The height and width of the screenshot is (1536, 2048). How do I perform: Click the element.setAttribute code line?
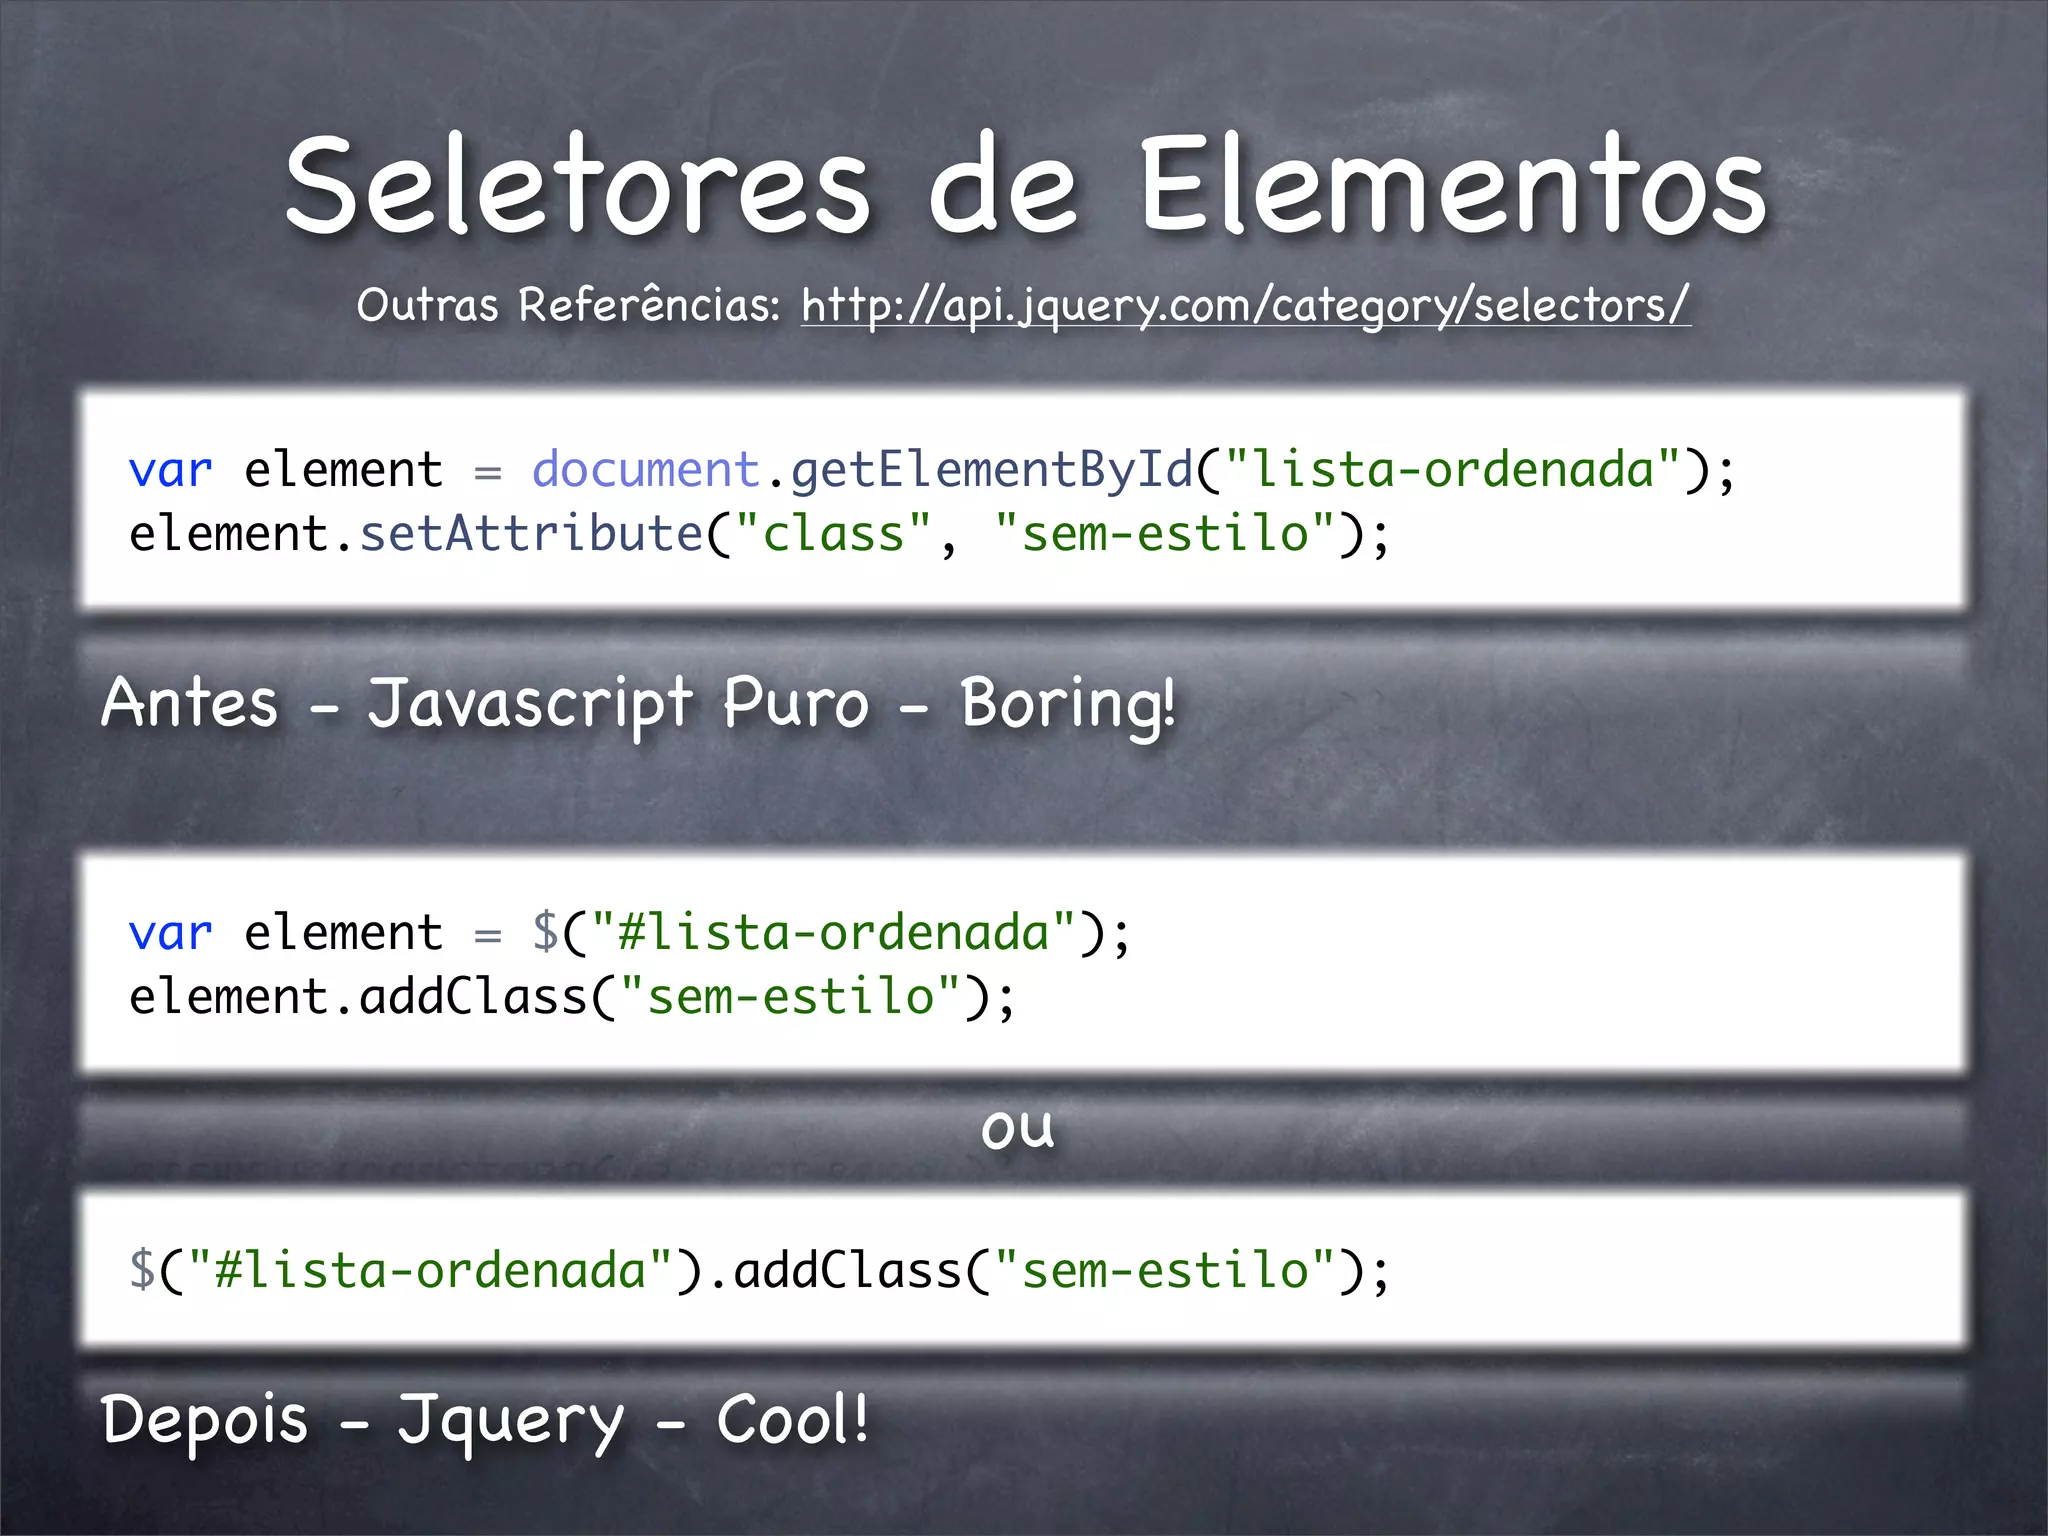759,534
